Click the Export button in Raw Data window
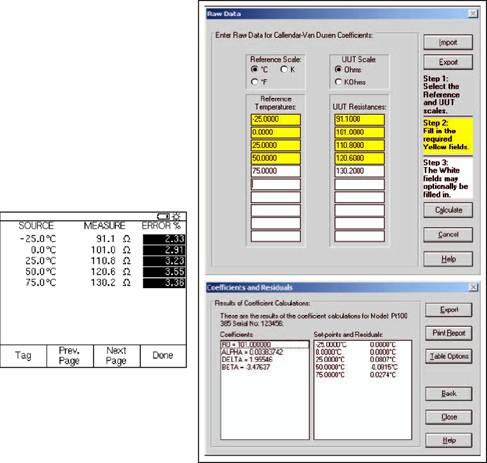The image size is (487, 463). [448, 62]
